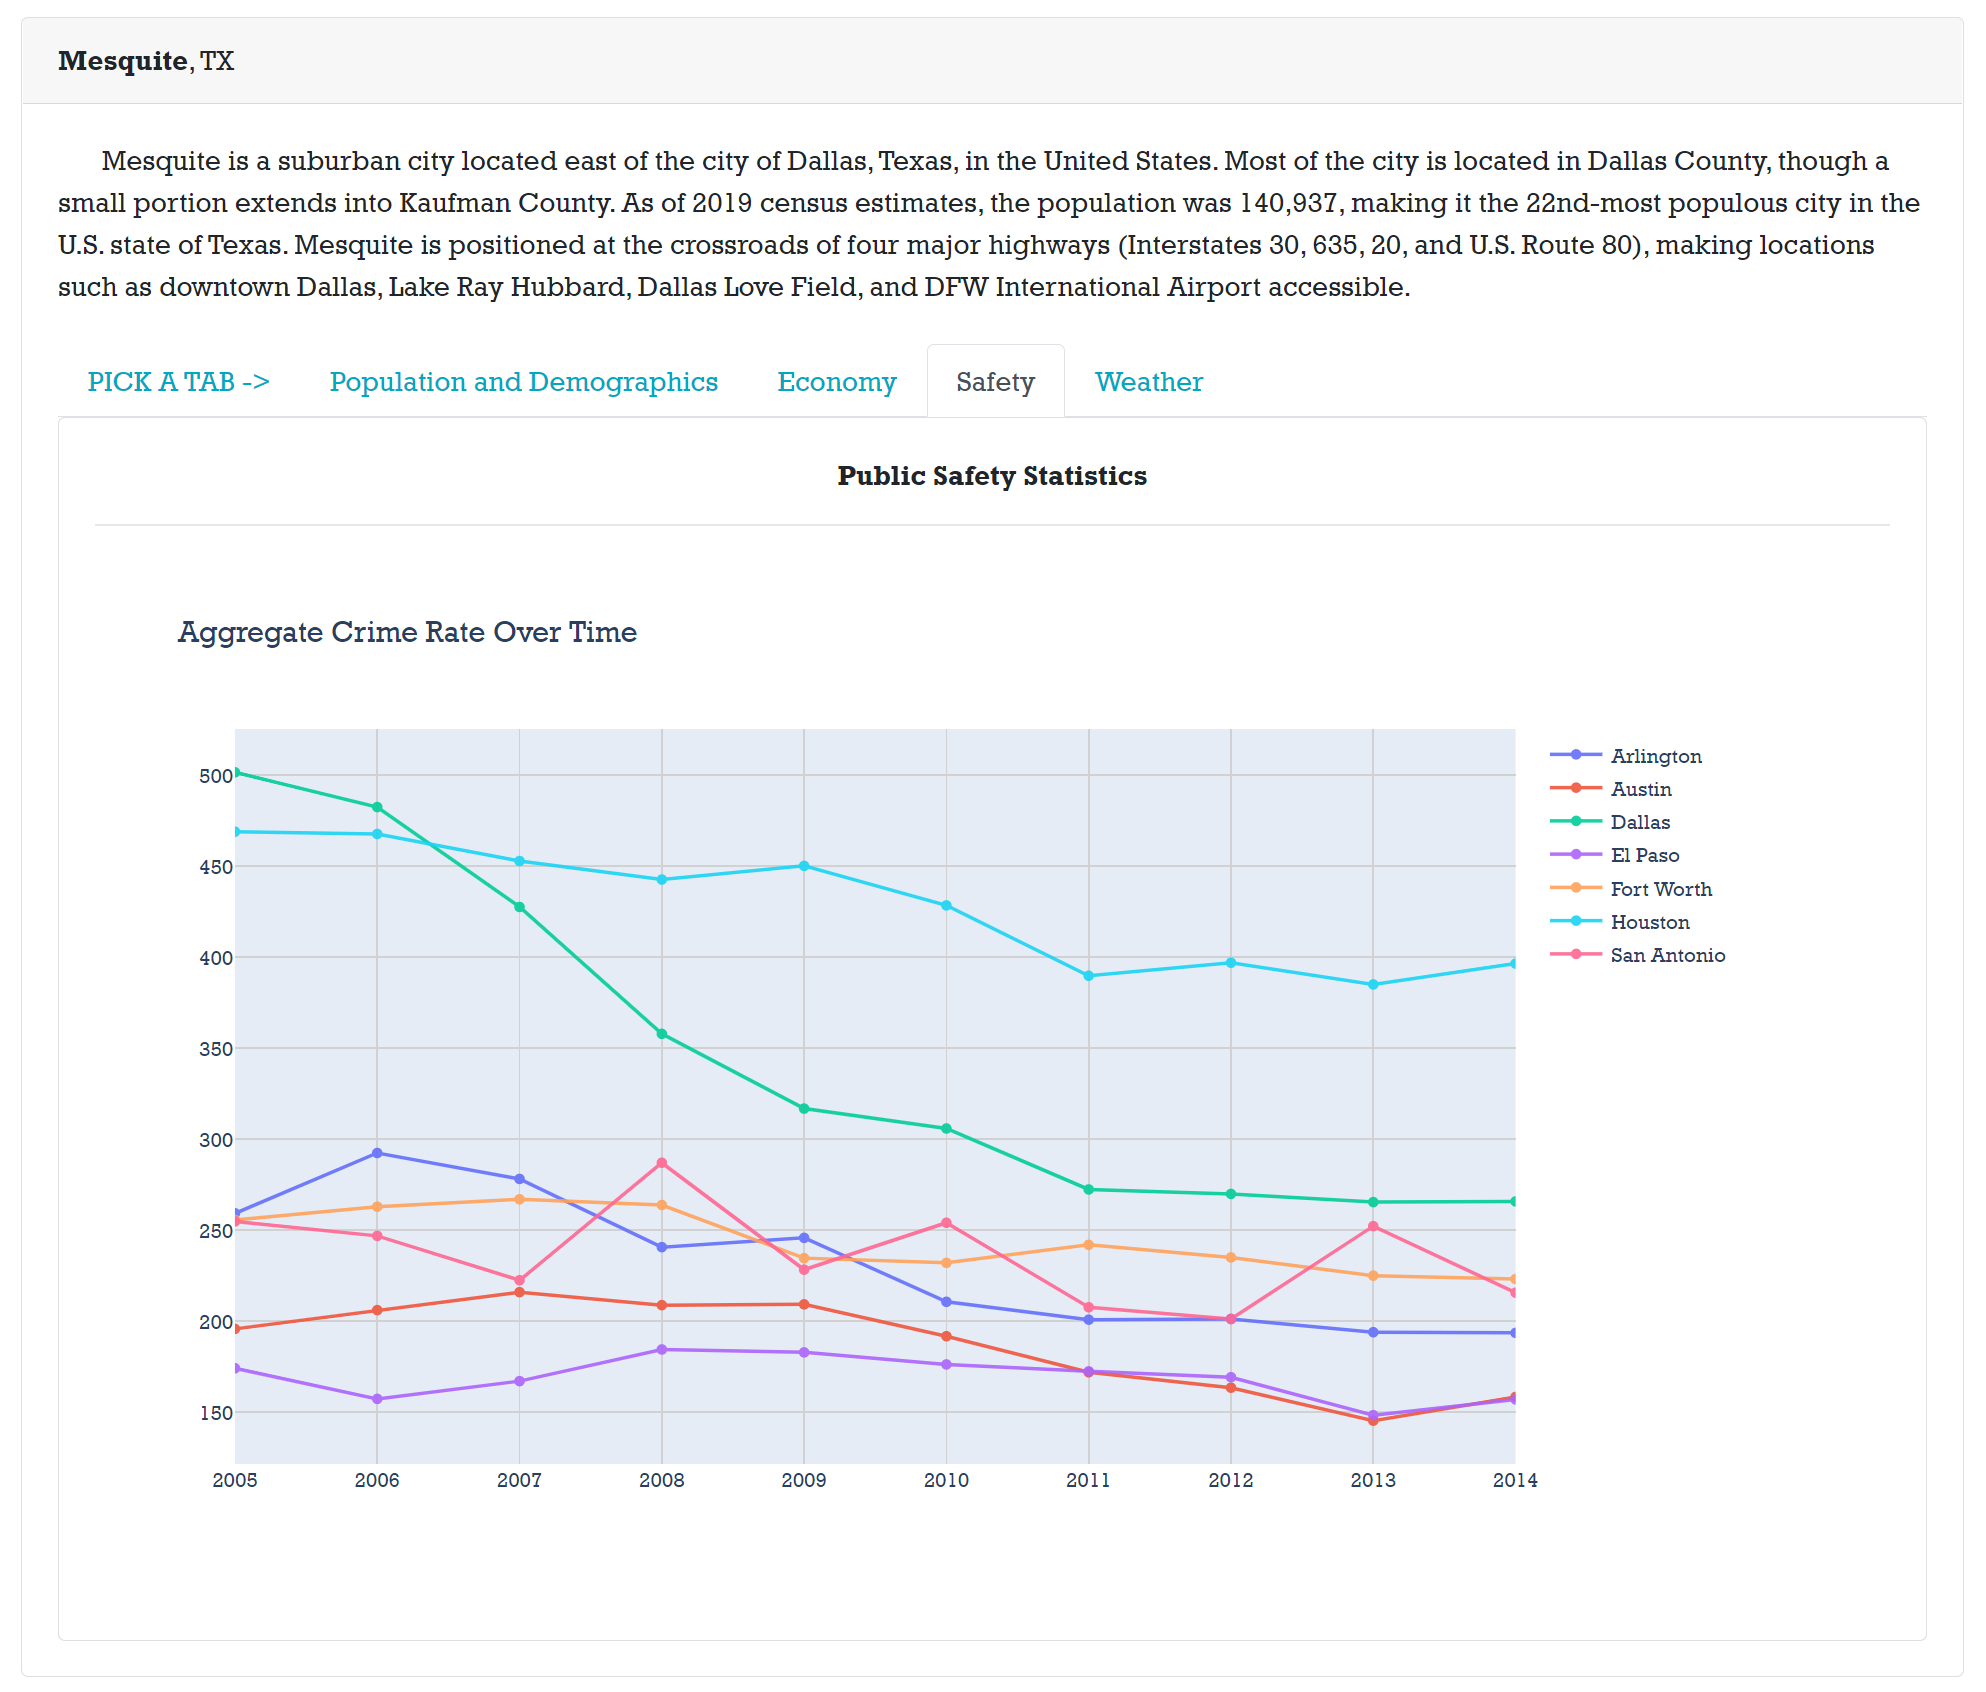Hide the Dallas line via legend

(x=1640, y=822)
